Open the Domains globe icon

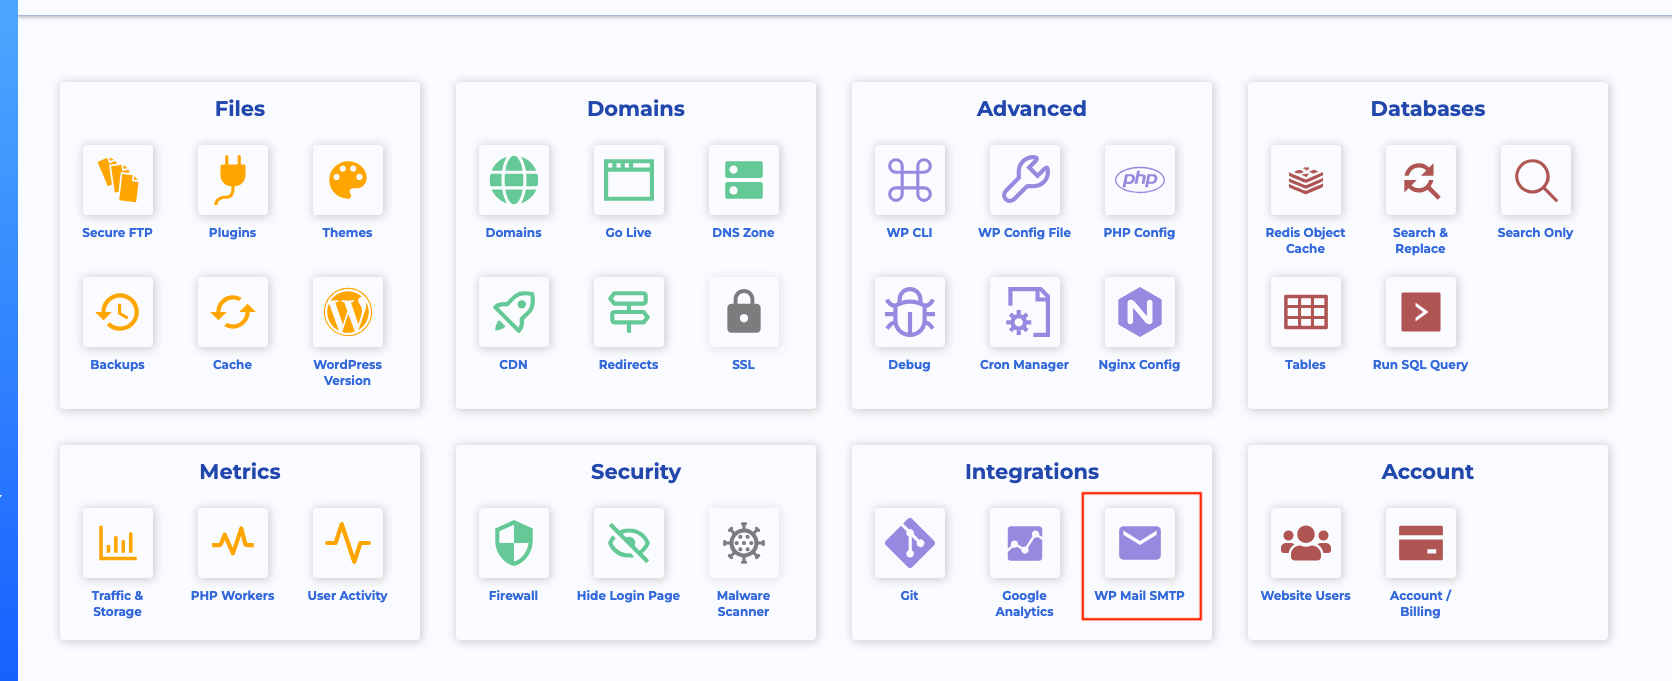pos(514,180)
